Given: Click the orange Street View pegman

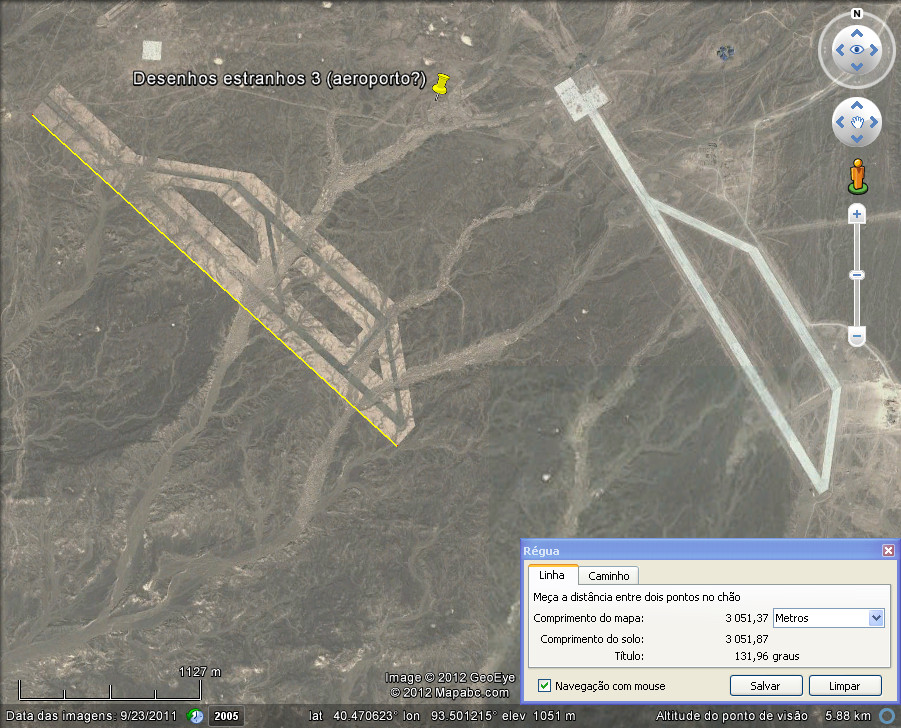Looking at the screenshot, I should (x=857, y=175).
